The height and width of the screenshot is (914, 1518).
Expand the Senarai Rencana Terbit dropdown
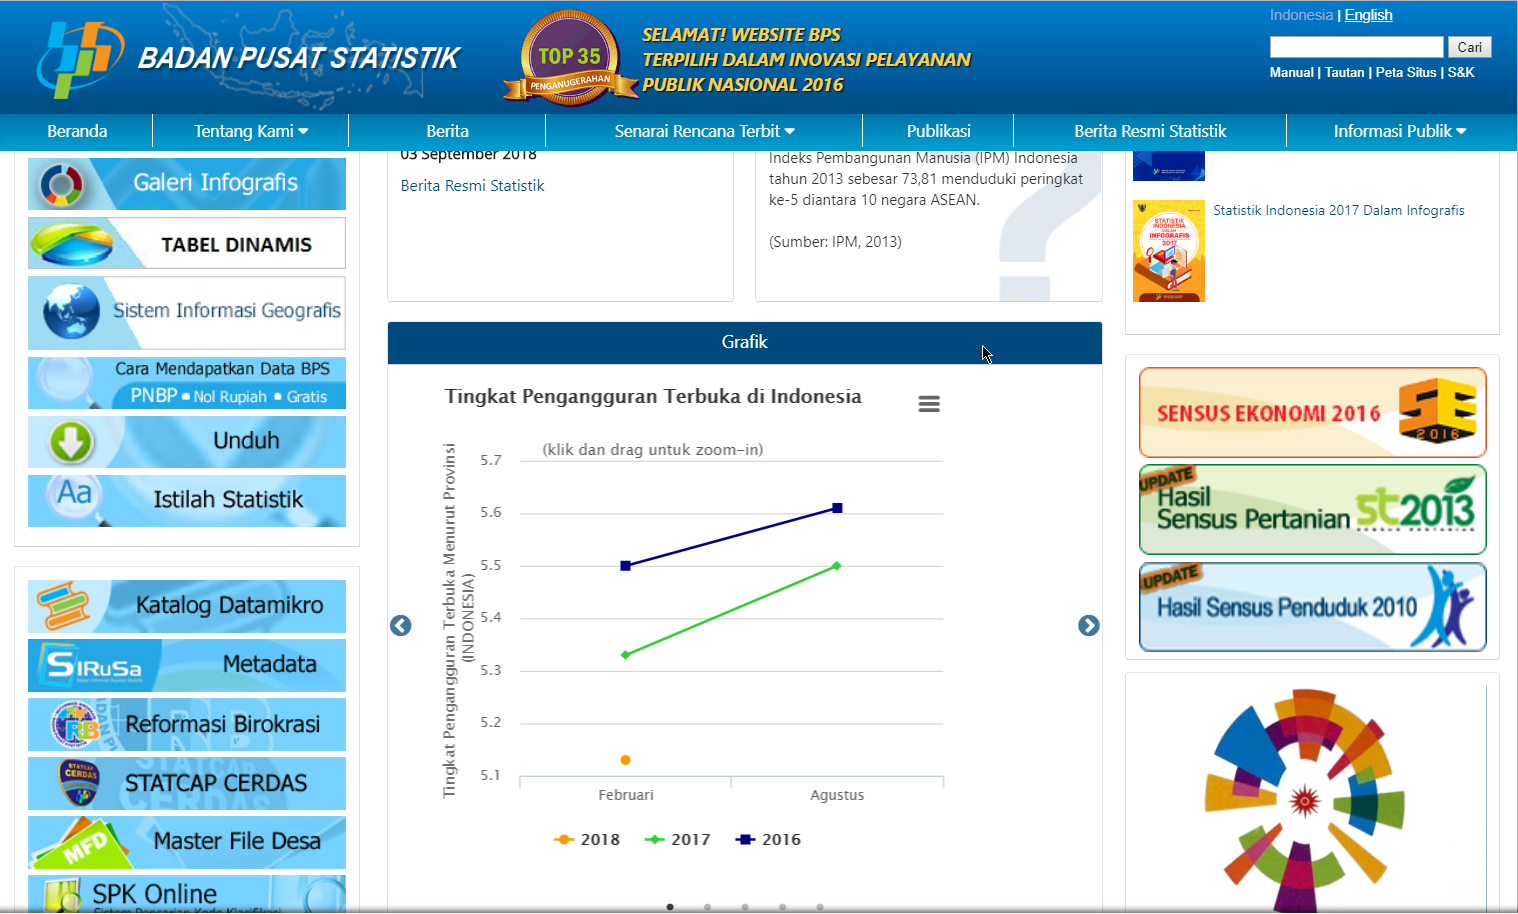[704, 131]
